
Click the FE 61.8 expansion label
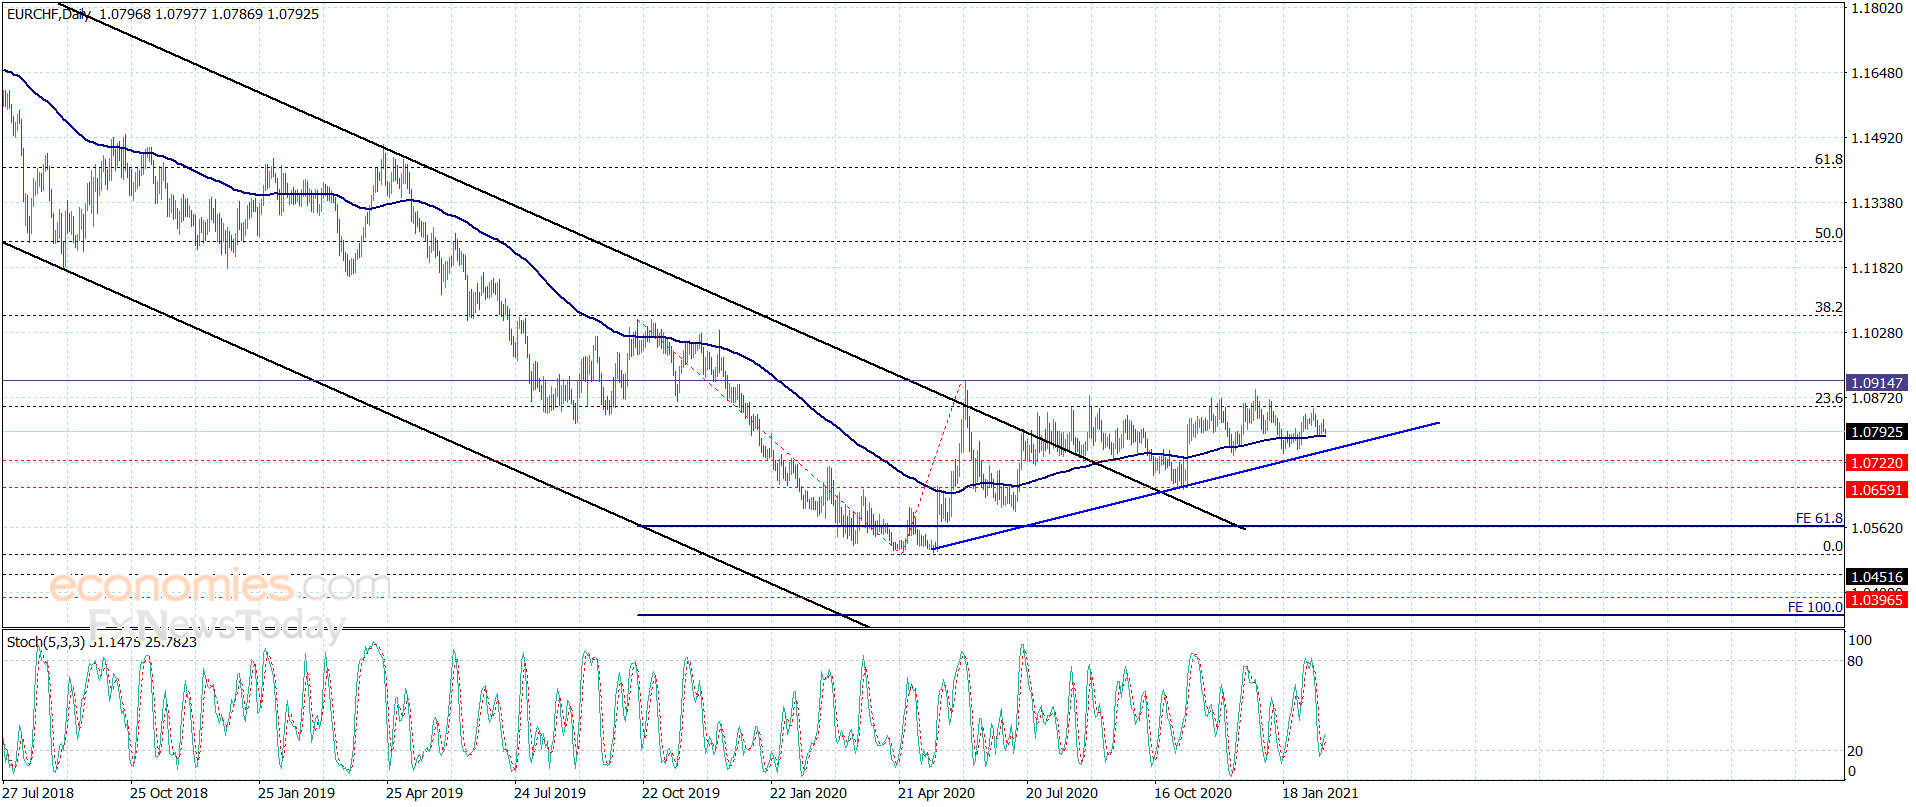pyautogui.click(x=1819, y=518)
